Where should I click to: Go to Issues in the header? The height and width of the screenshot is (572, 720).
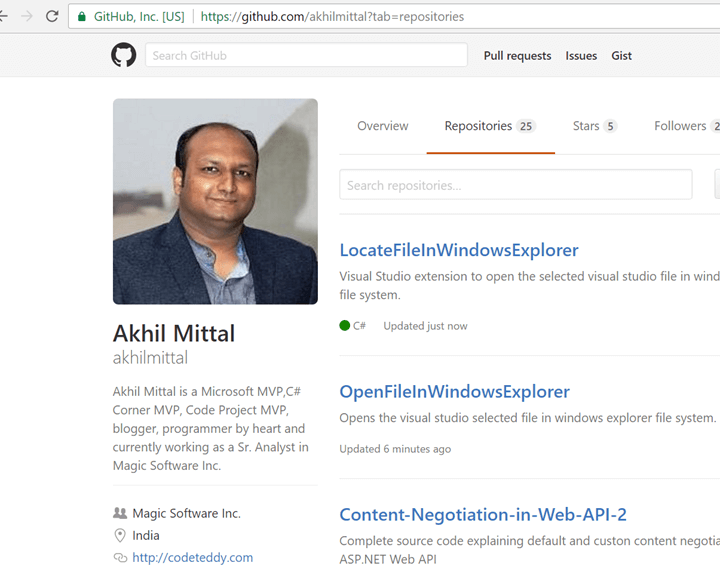point(581,56)
